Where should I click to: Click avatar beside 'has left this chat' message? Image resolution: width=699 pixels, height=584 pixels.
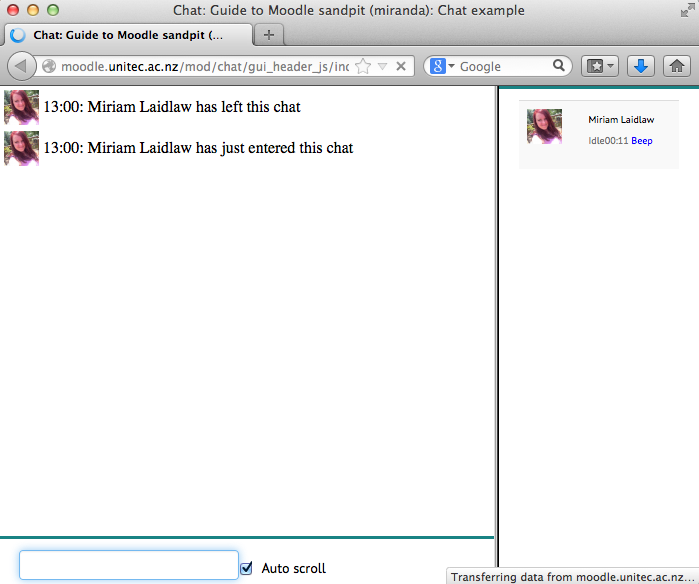click(x=21, y=107)
